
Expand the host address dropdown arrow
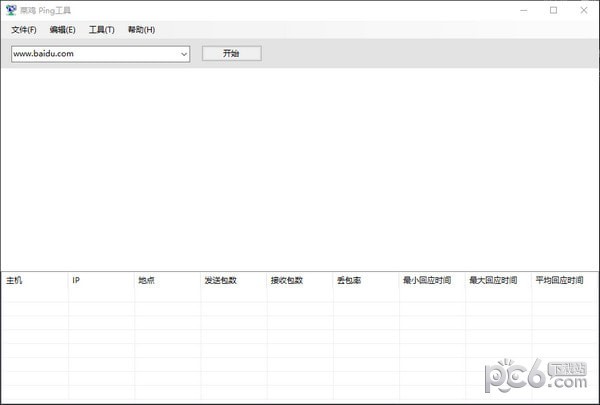point(185,54)
